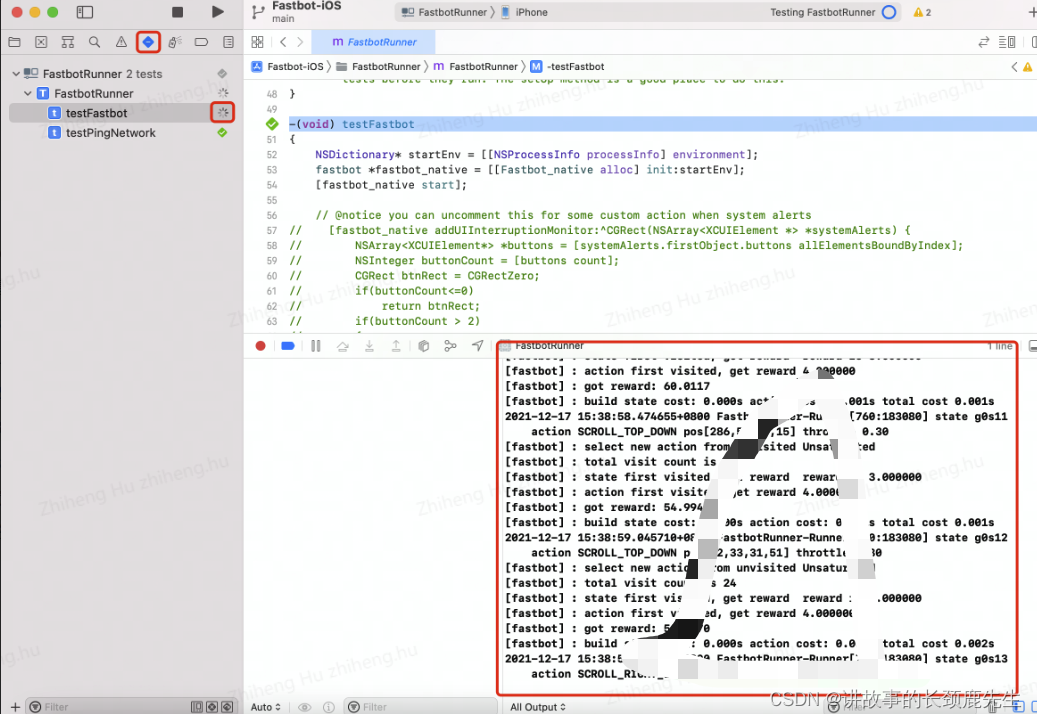Image resolution: width=1037 pixels, height=718 pixels.
Task: Click the variables view Filter field
Action: click(421, 707)
